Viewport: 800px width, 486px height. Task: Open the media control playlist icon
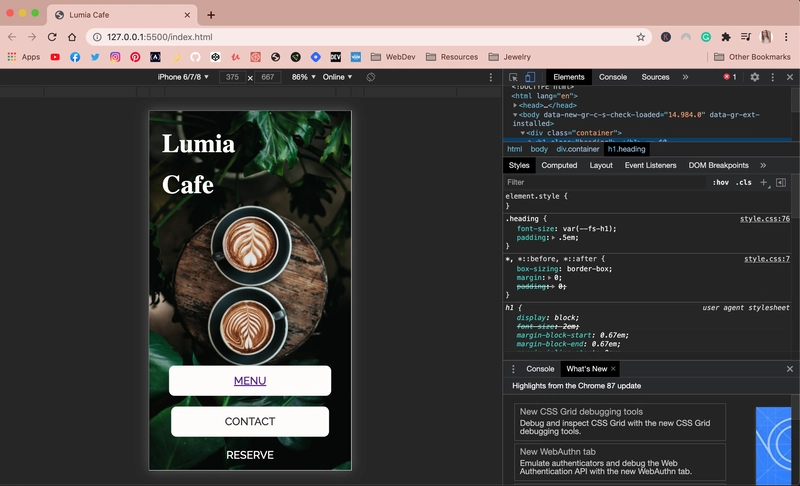tap(745, 37)
